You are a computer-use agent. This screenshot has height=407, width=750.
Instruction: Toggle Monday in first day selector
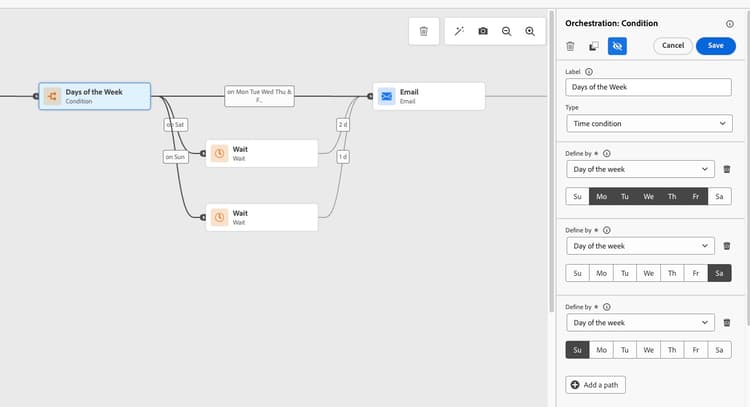(601, 197)
